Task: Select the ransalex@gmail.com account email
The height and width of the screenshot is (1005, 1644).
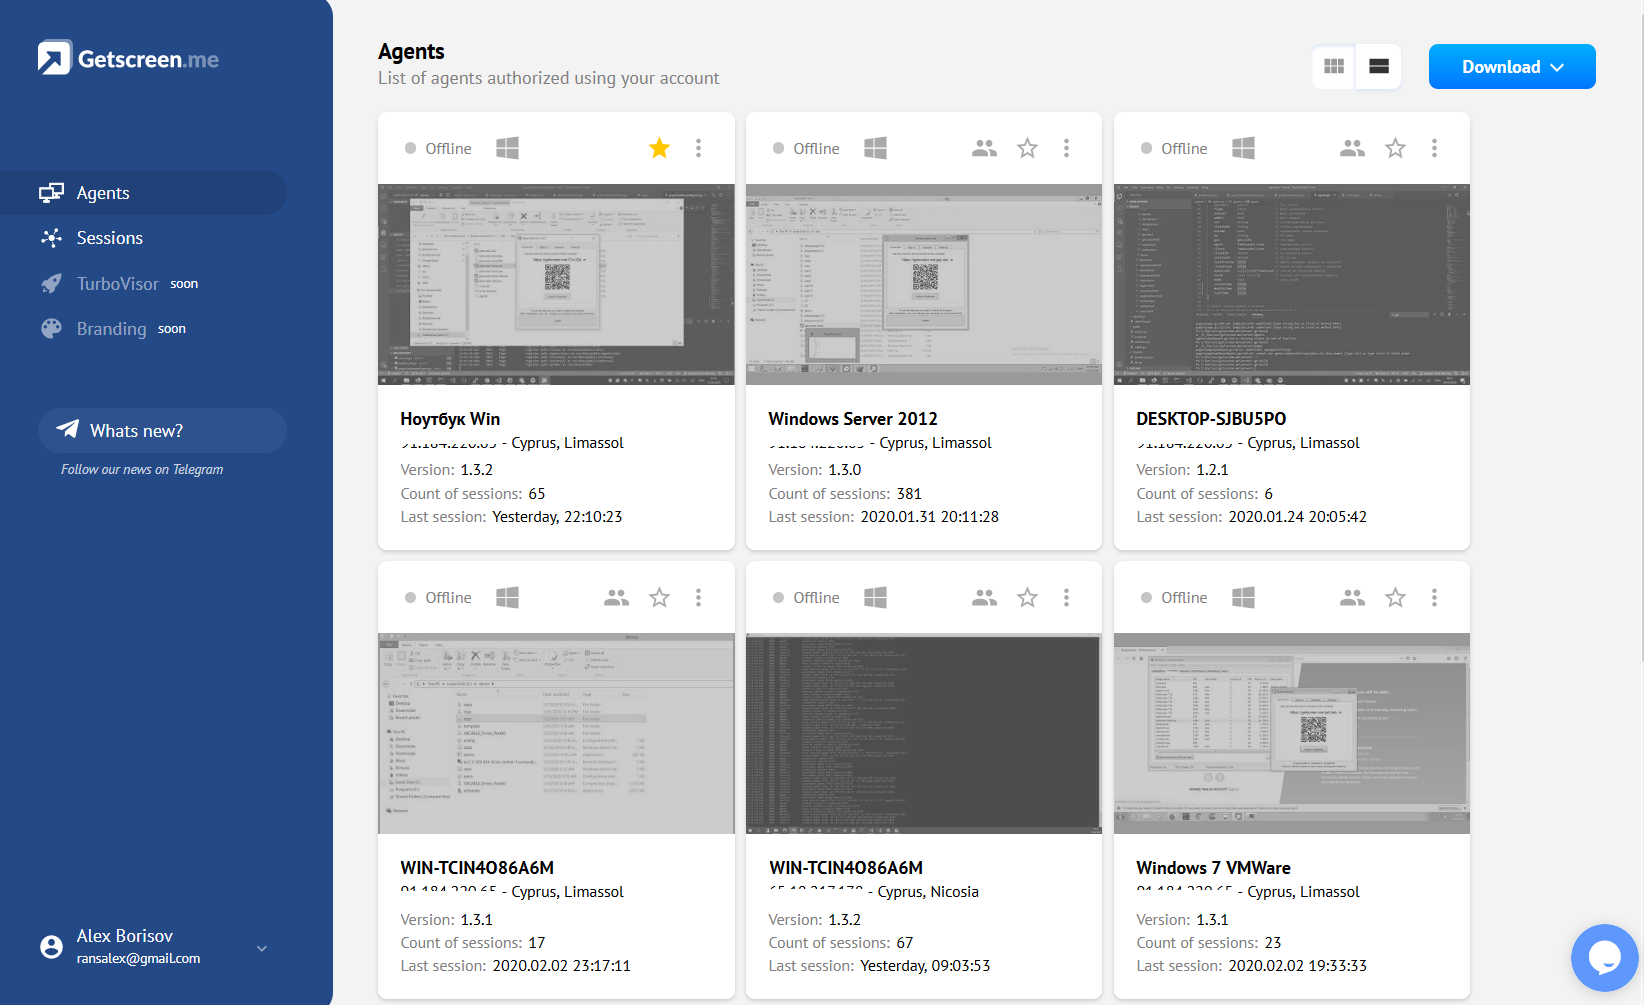Action: (138, 958)
